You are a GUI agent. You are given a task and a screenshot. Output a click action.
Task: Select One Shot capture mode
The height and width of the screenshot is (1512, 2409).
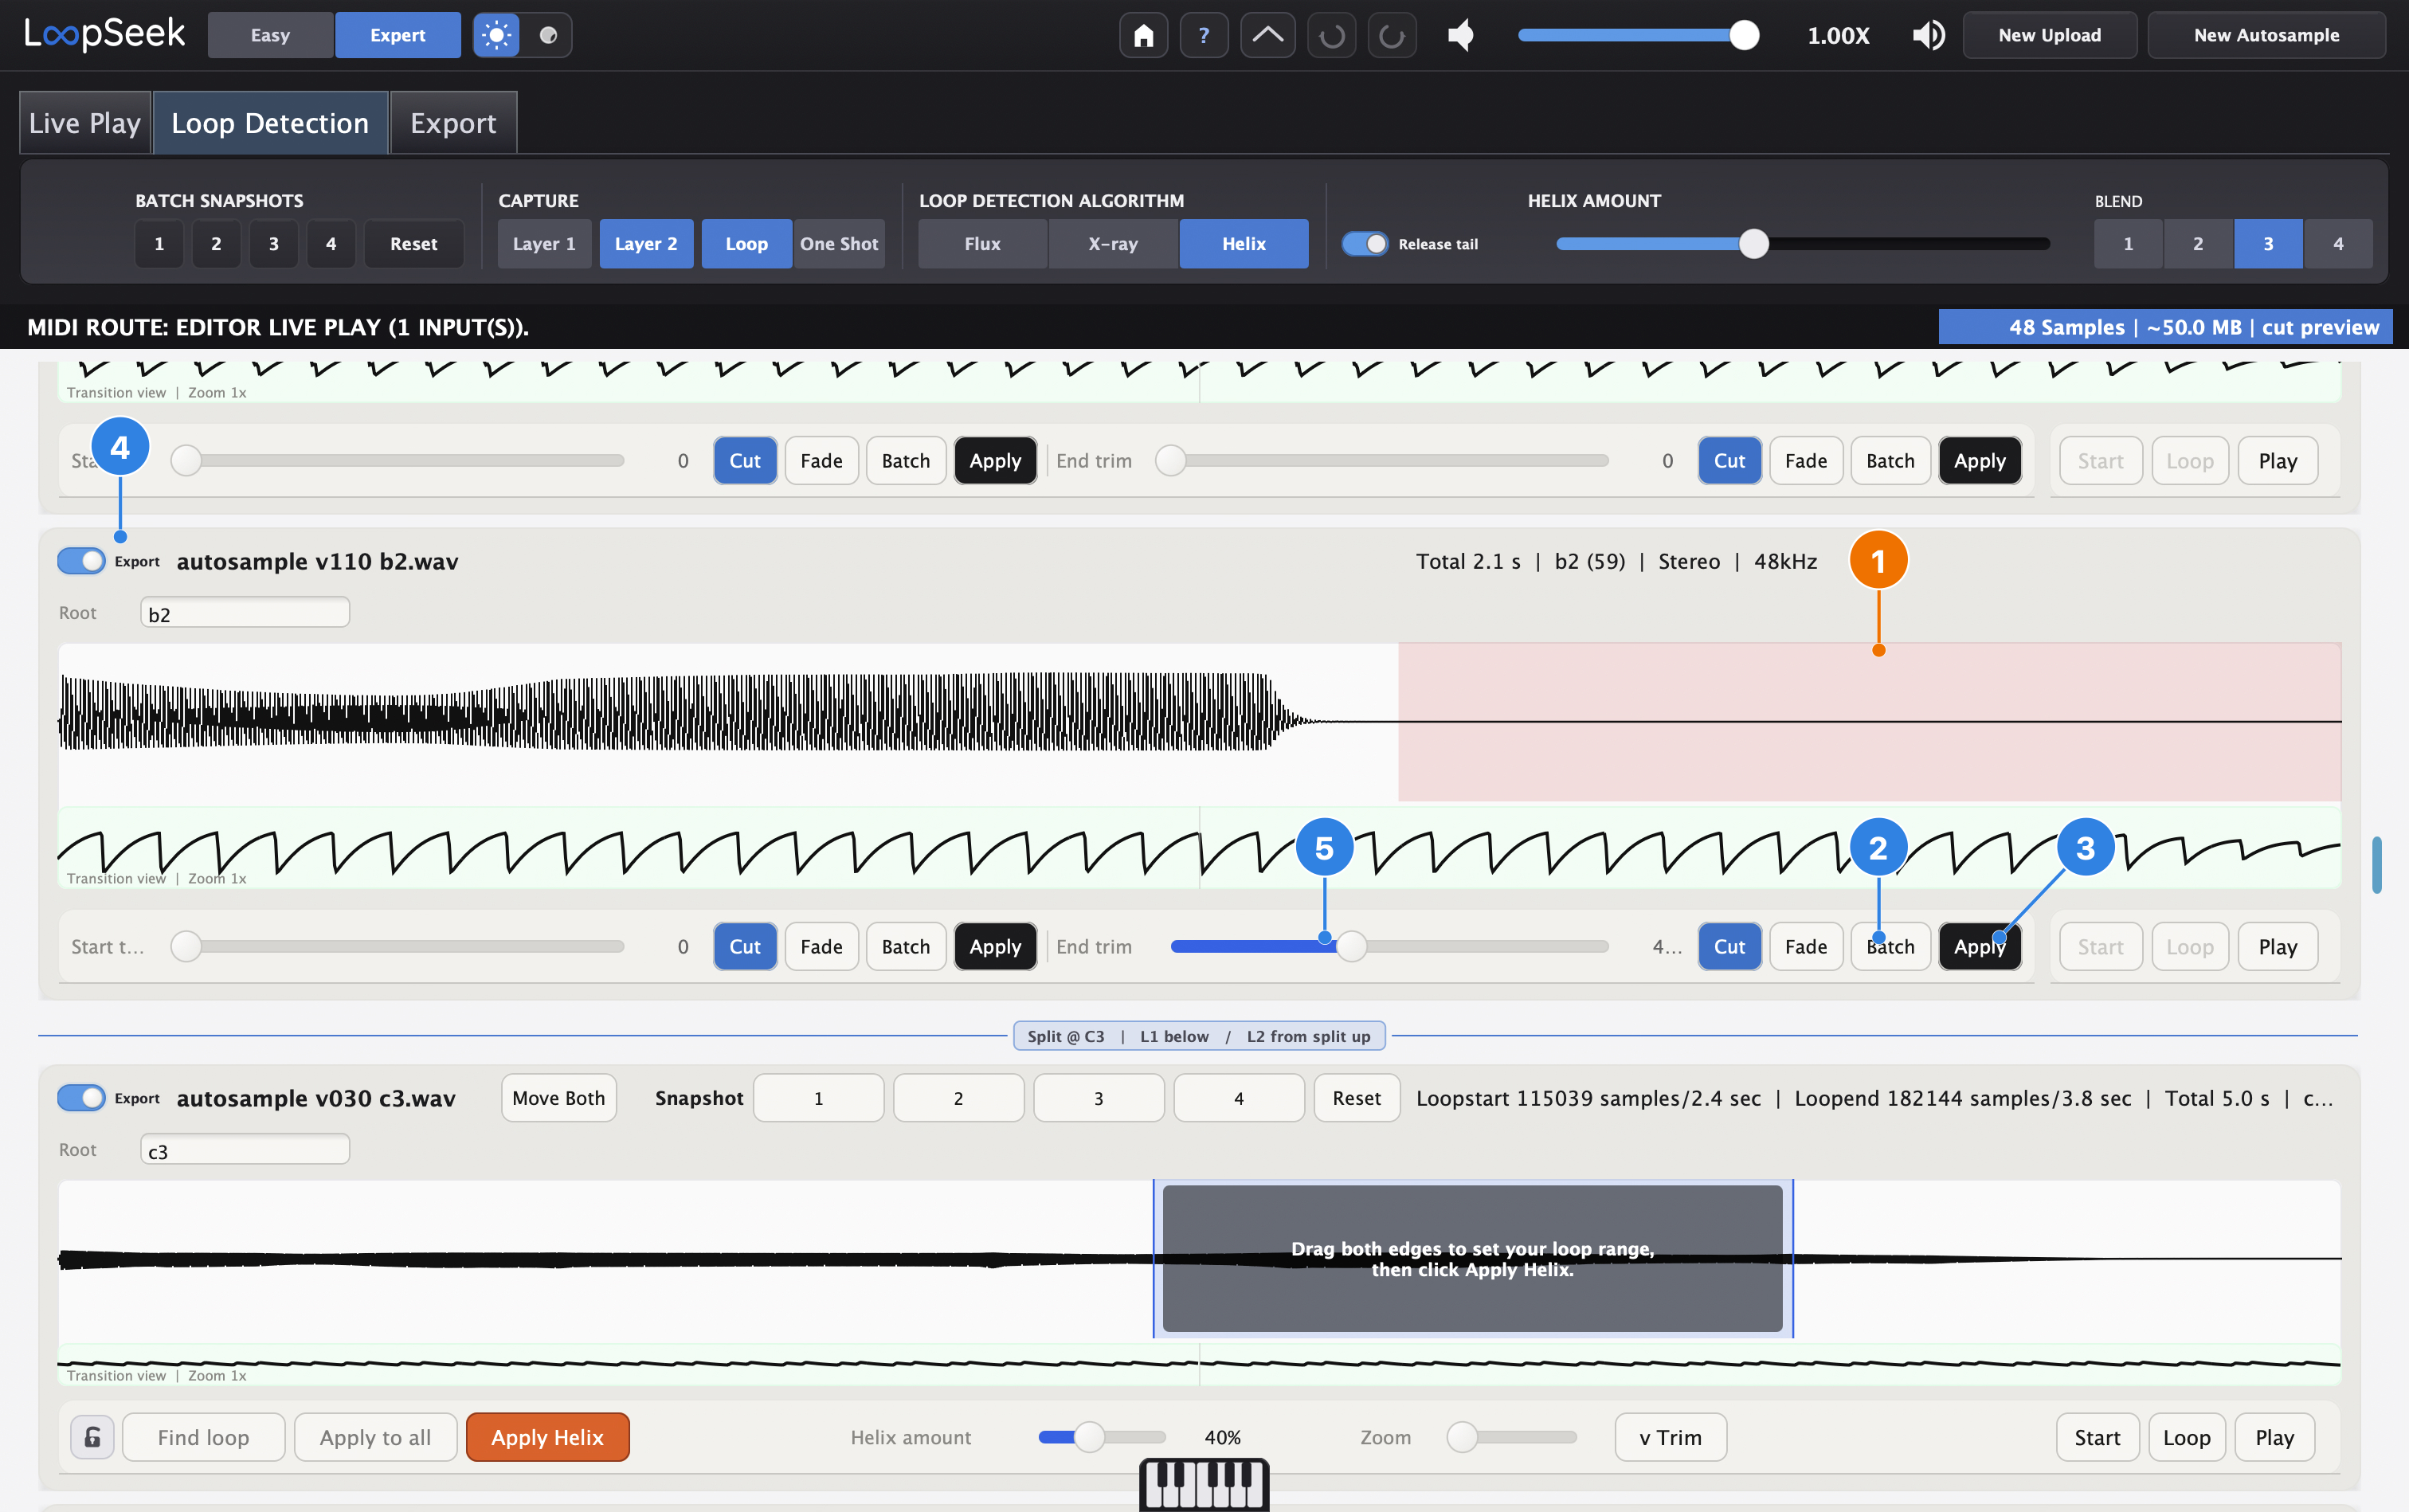pos(839,244)
